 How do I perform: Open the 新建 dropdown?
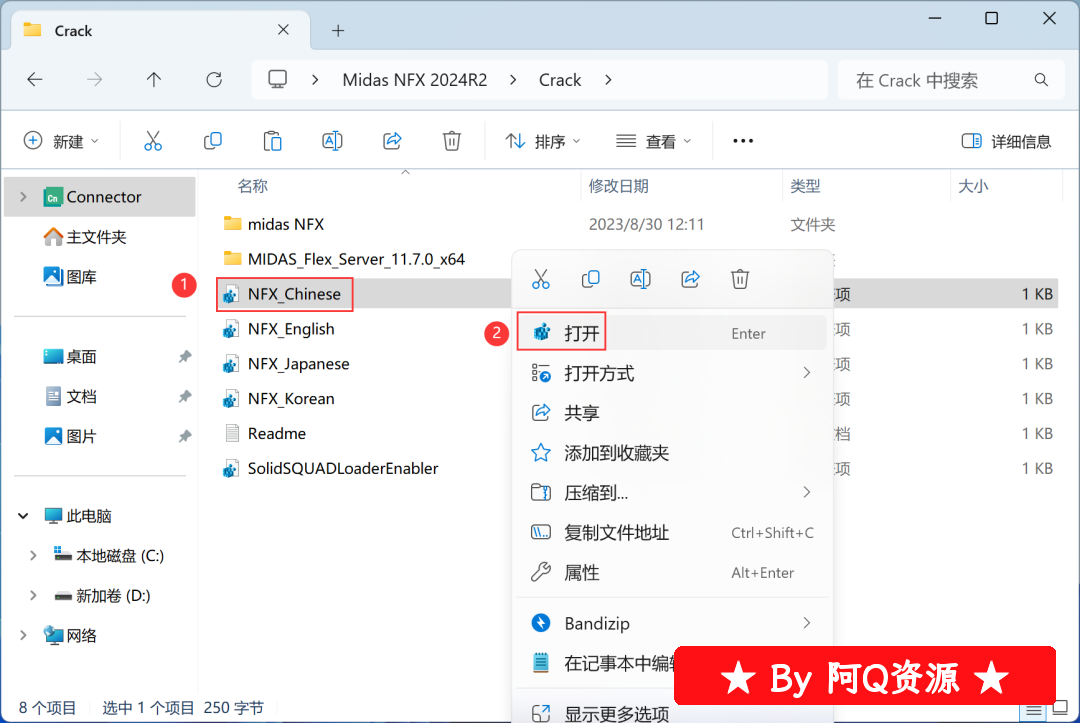click(61, 141)
